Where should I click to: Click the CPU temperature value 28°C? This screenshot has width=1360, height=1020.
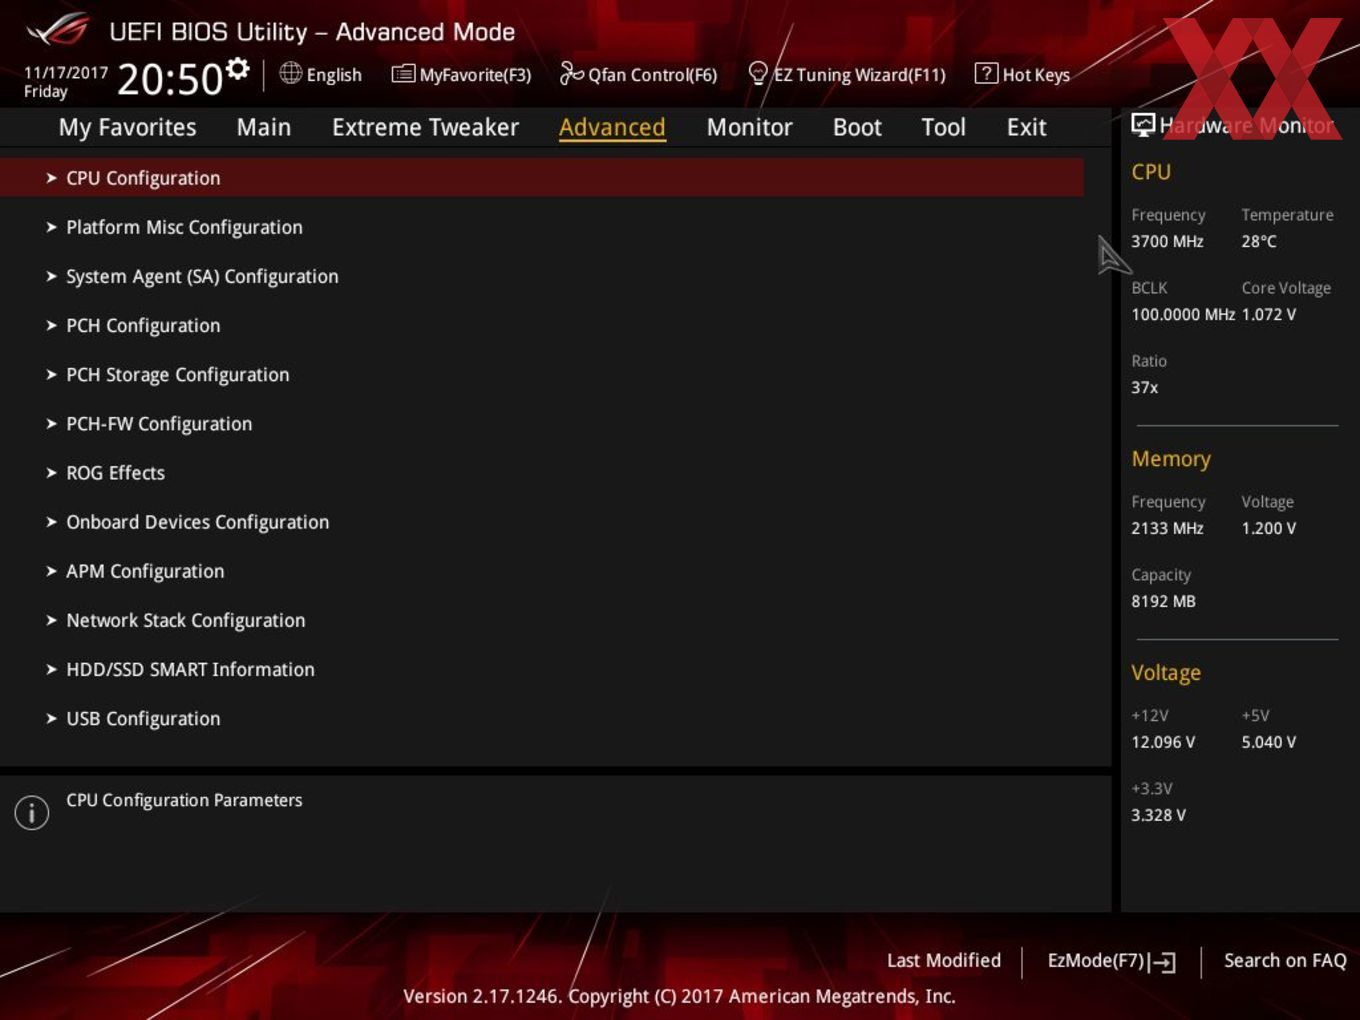pyautogui.click(x=1259, y=241)
